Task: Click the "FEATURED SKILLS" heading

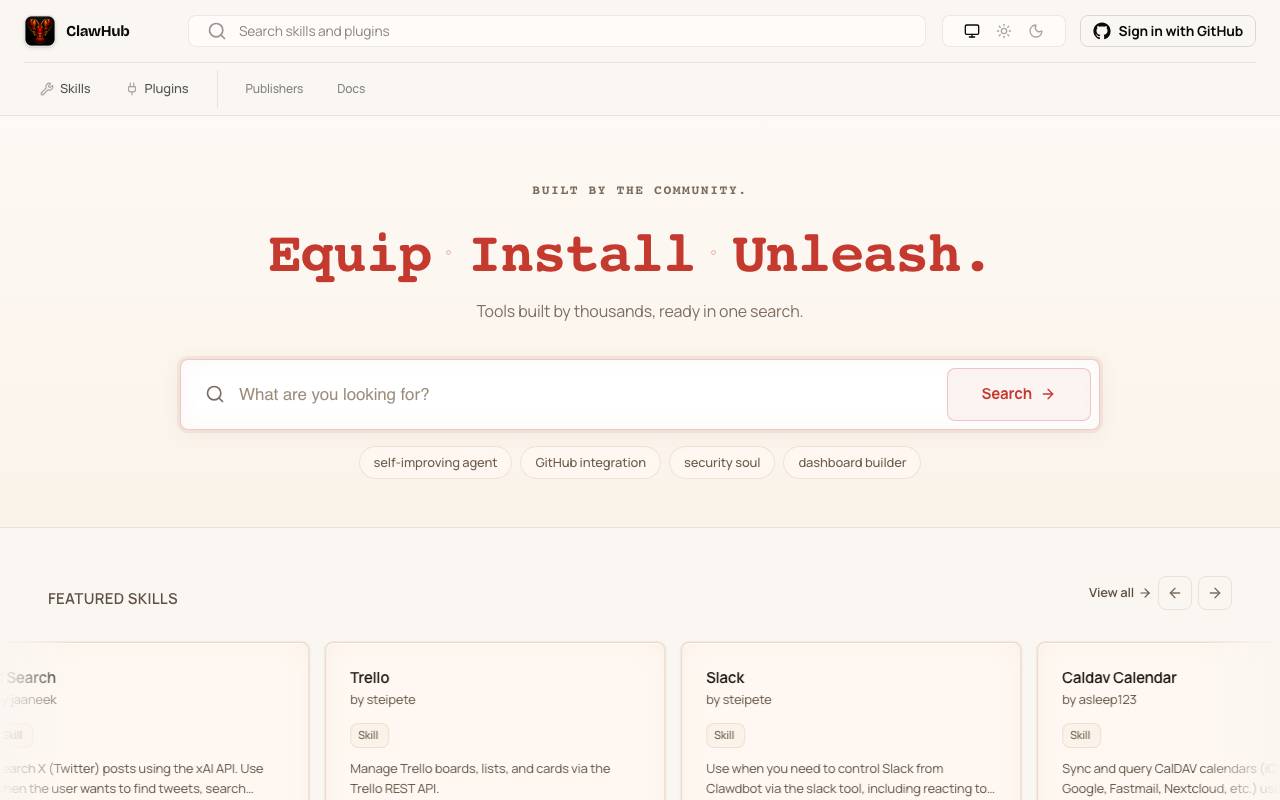Action: click(x=113, y=599)
